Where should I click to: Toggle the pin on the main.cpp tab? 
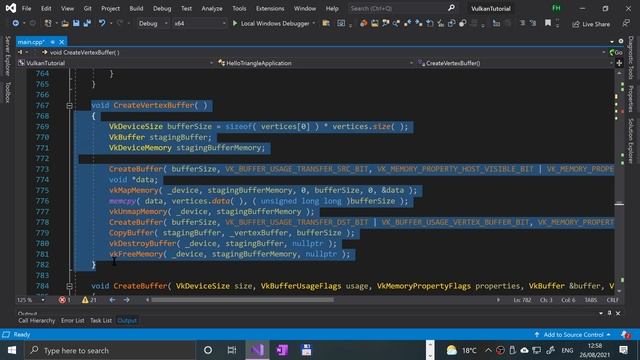53,42
